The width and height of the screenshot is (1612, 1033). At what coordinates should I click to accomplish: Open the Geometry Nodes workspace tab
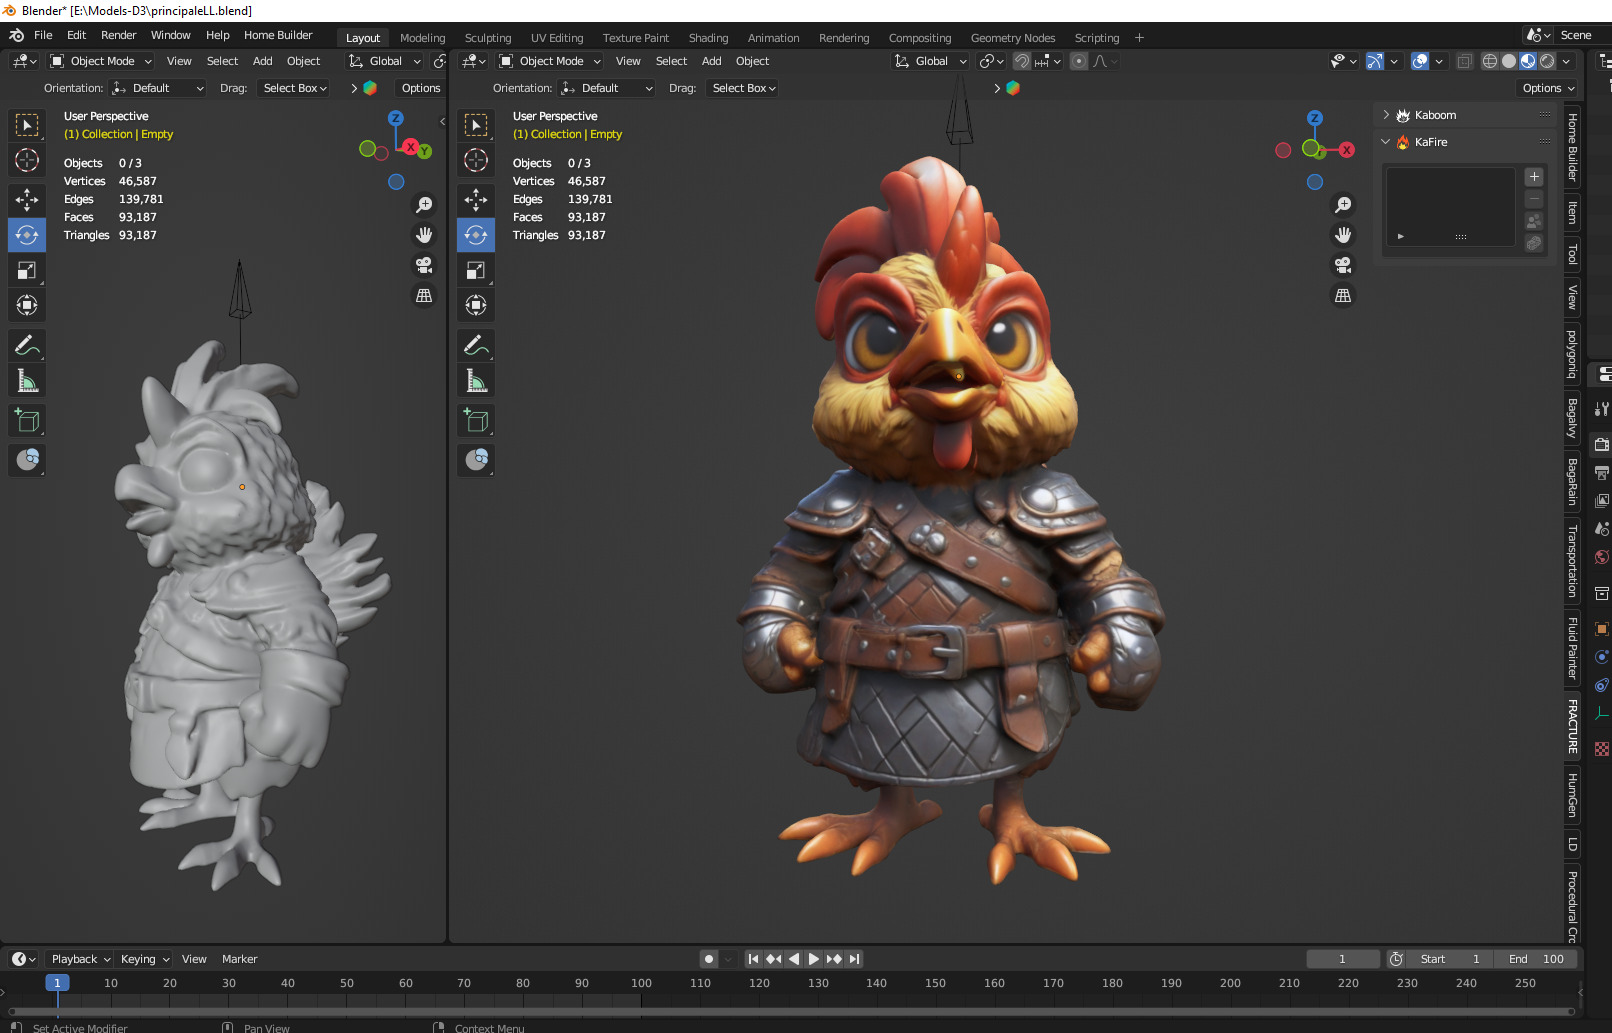tap(1012, 38)
